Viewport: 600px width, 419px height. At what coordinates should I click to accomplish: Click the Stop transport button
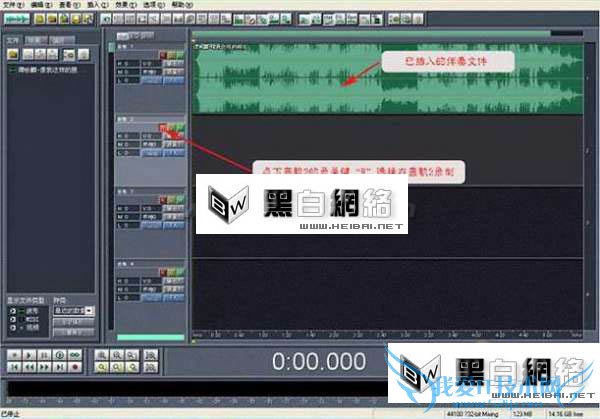(x=14, y=355)
